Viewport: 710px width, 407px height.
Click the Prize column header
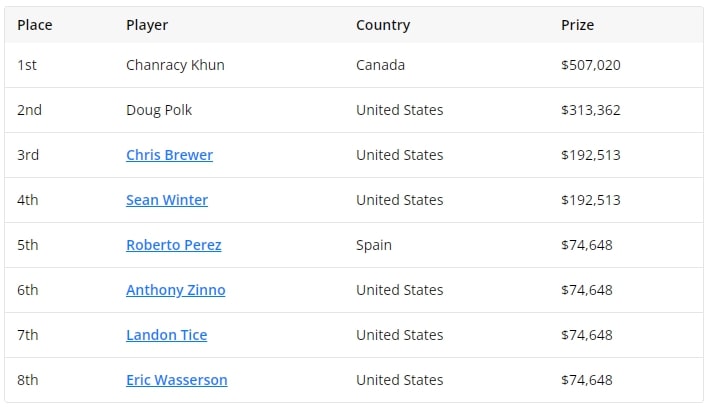pyautogui.click(x=577, y=25)
